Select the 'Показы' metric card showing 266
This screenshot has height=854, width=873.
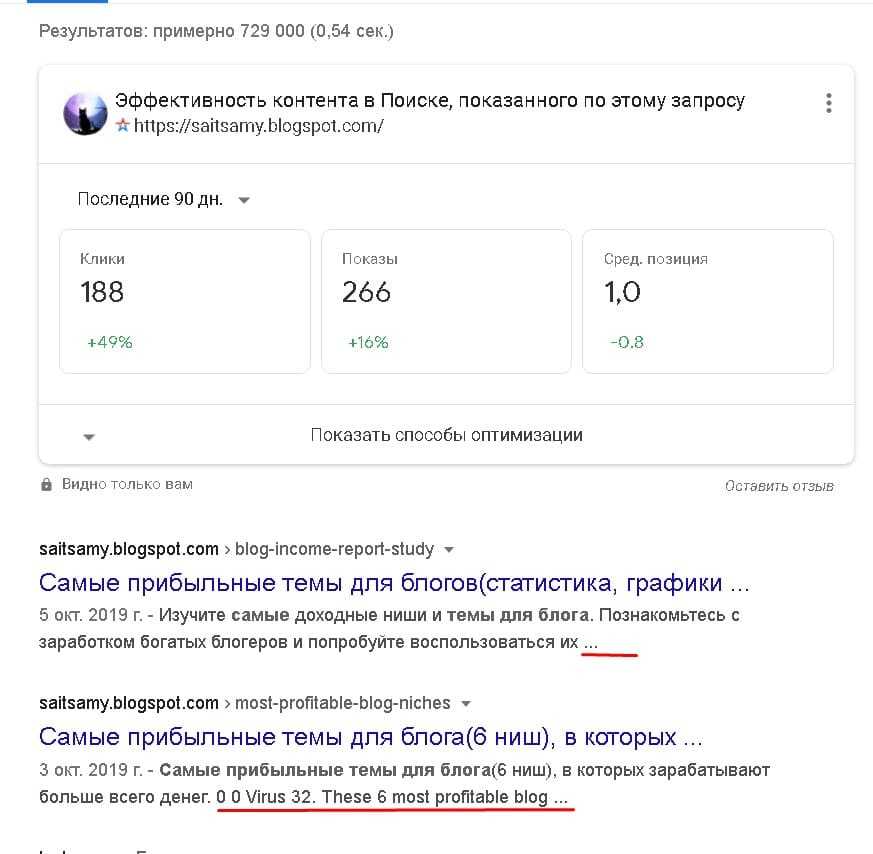[446, 301]
